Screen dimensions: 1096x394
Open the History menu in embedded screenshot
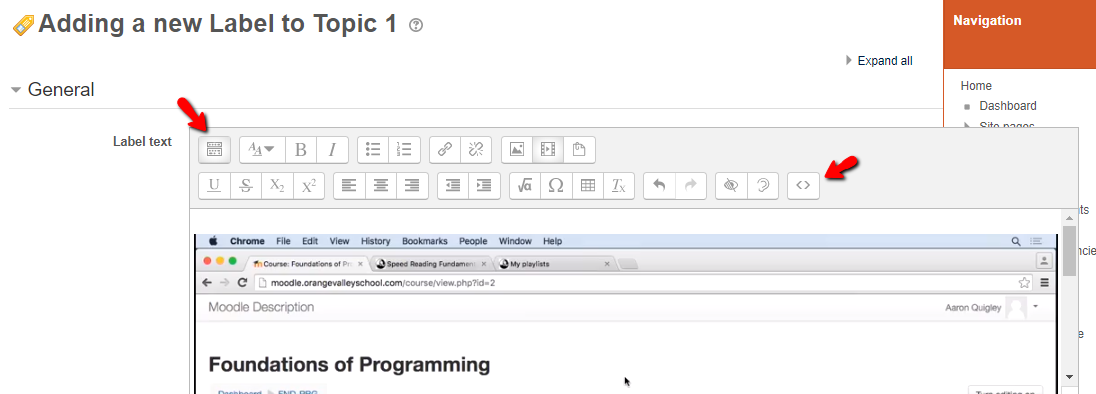pos(375,241)
